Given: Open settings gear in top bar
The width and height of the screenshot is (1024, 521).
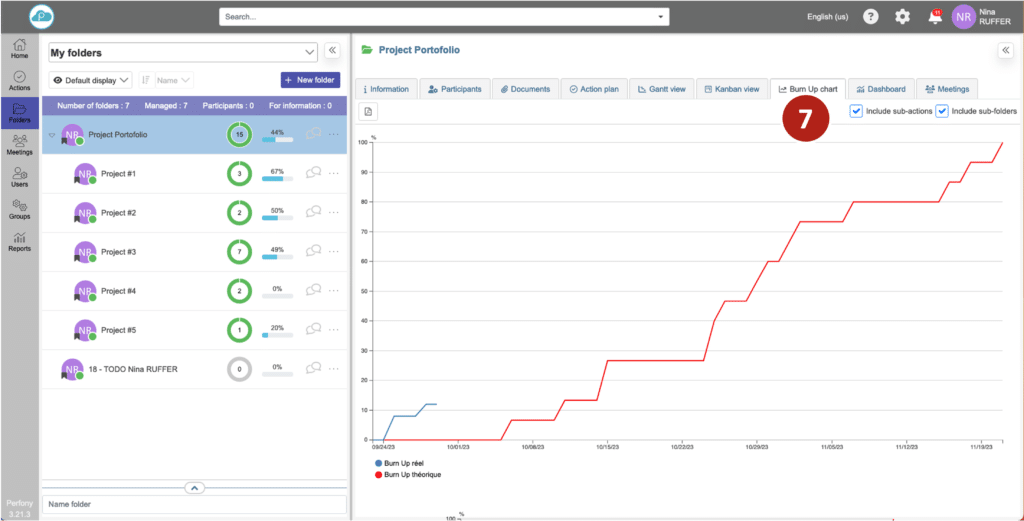Looking at the screenshot, I should coord(902,17).
